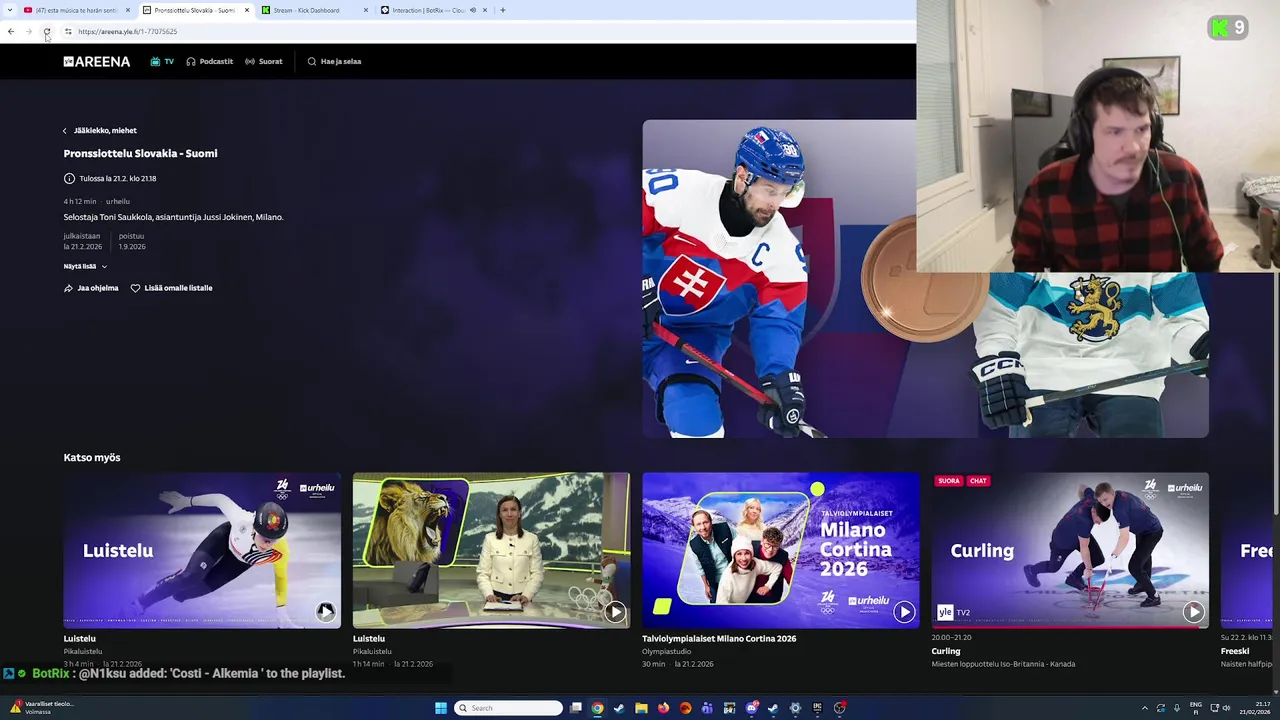The width and height of the screenshot is (1280, 720).
Task: Open the Curling live broadcast thumbnail
Action: coord(1070,550)
